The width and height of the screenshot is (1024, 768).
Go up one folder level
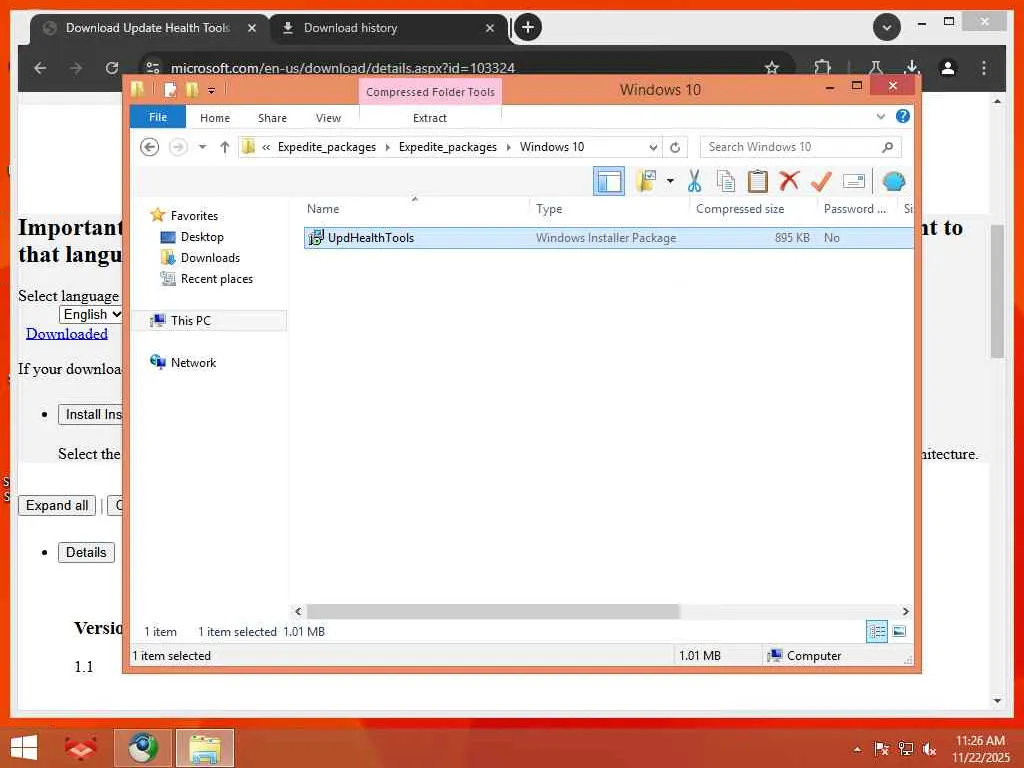[x=225, y=147]
